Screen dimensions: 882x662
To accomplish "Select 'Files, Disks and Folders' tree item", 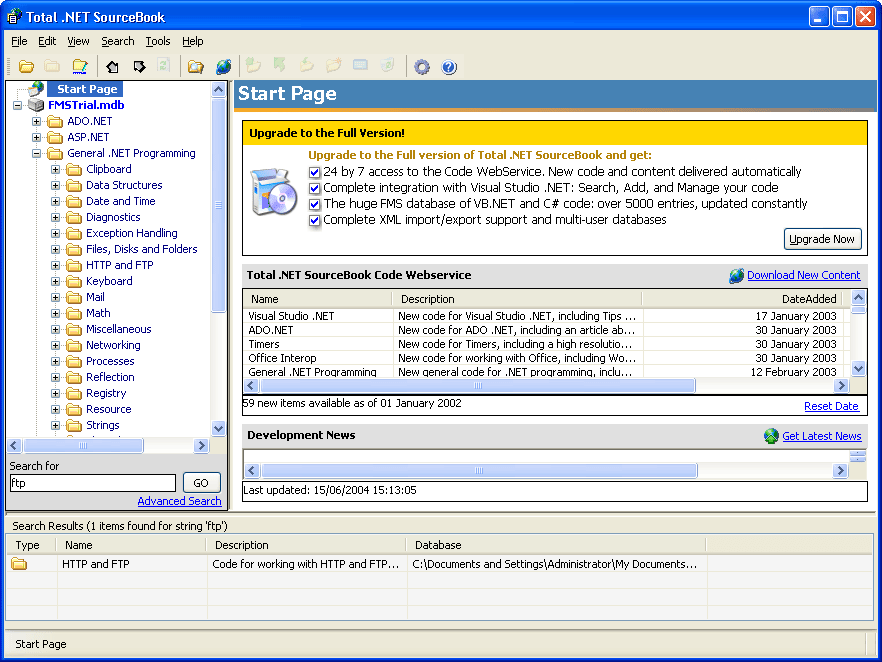I will coord(142,249).
